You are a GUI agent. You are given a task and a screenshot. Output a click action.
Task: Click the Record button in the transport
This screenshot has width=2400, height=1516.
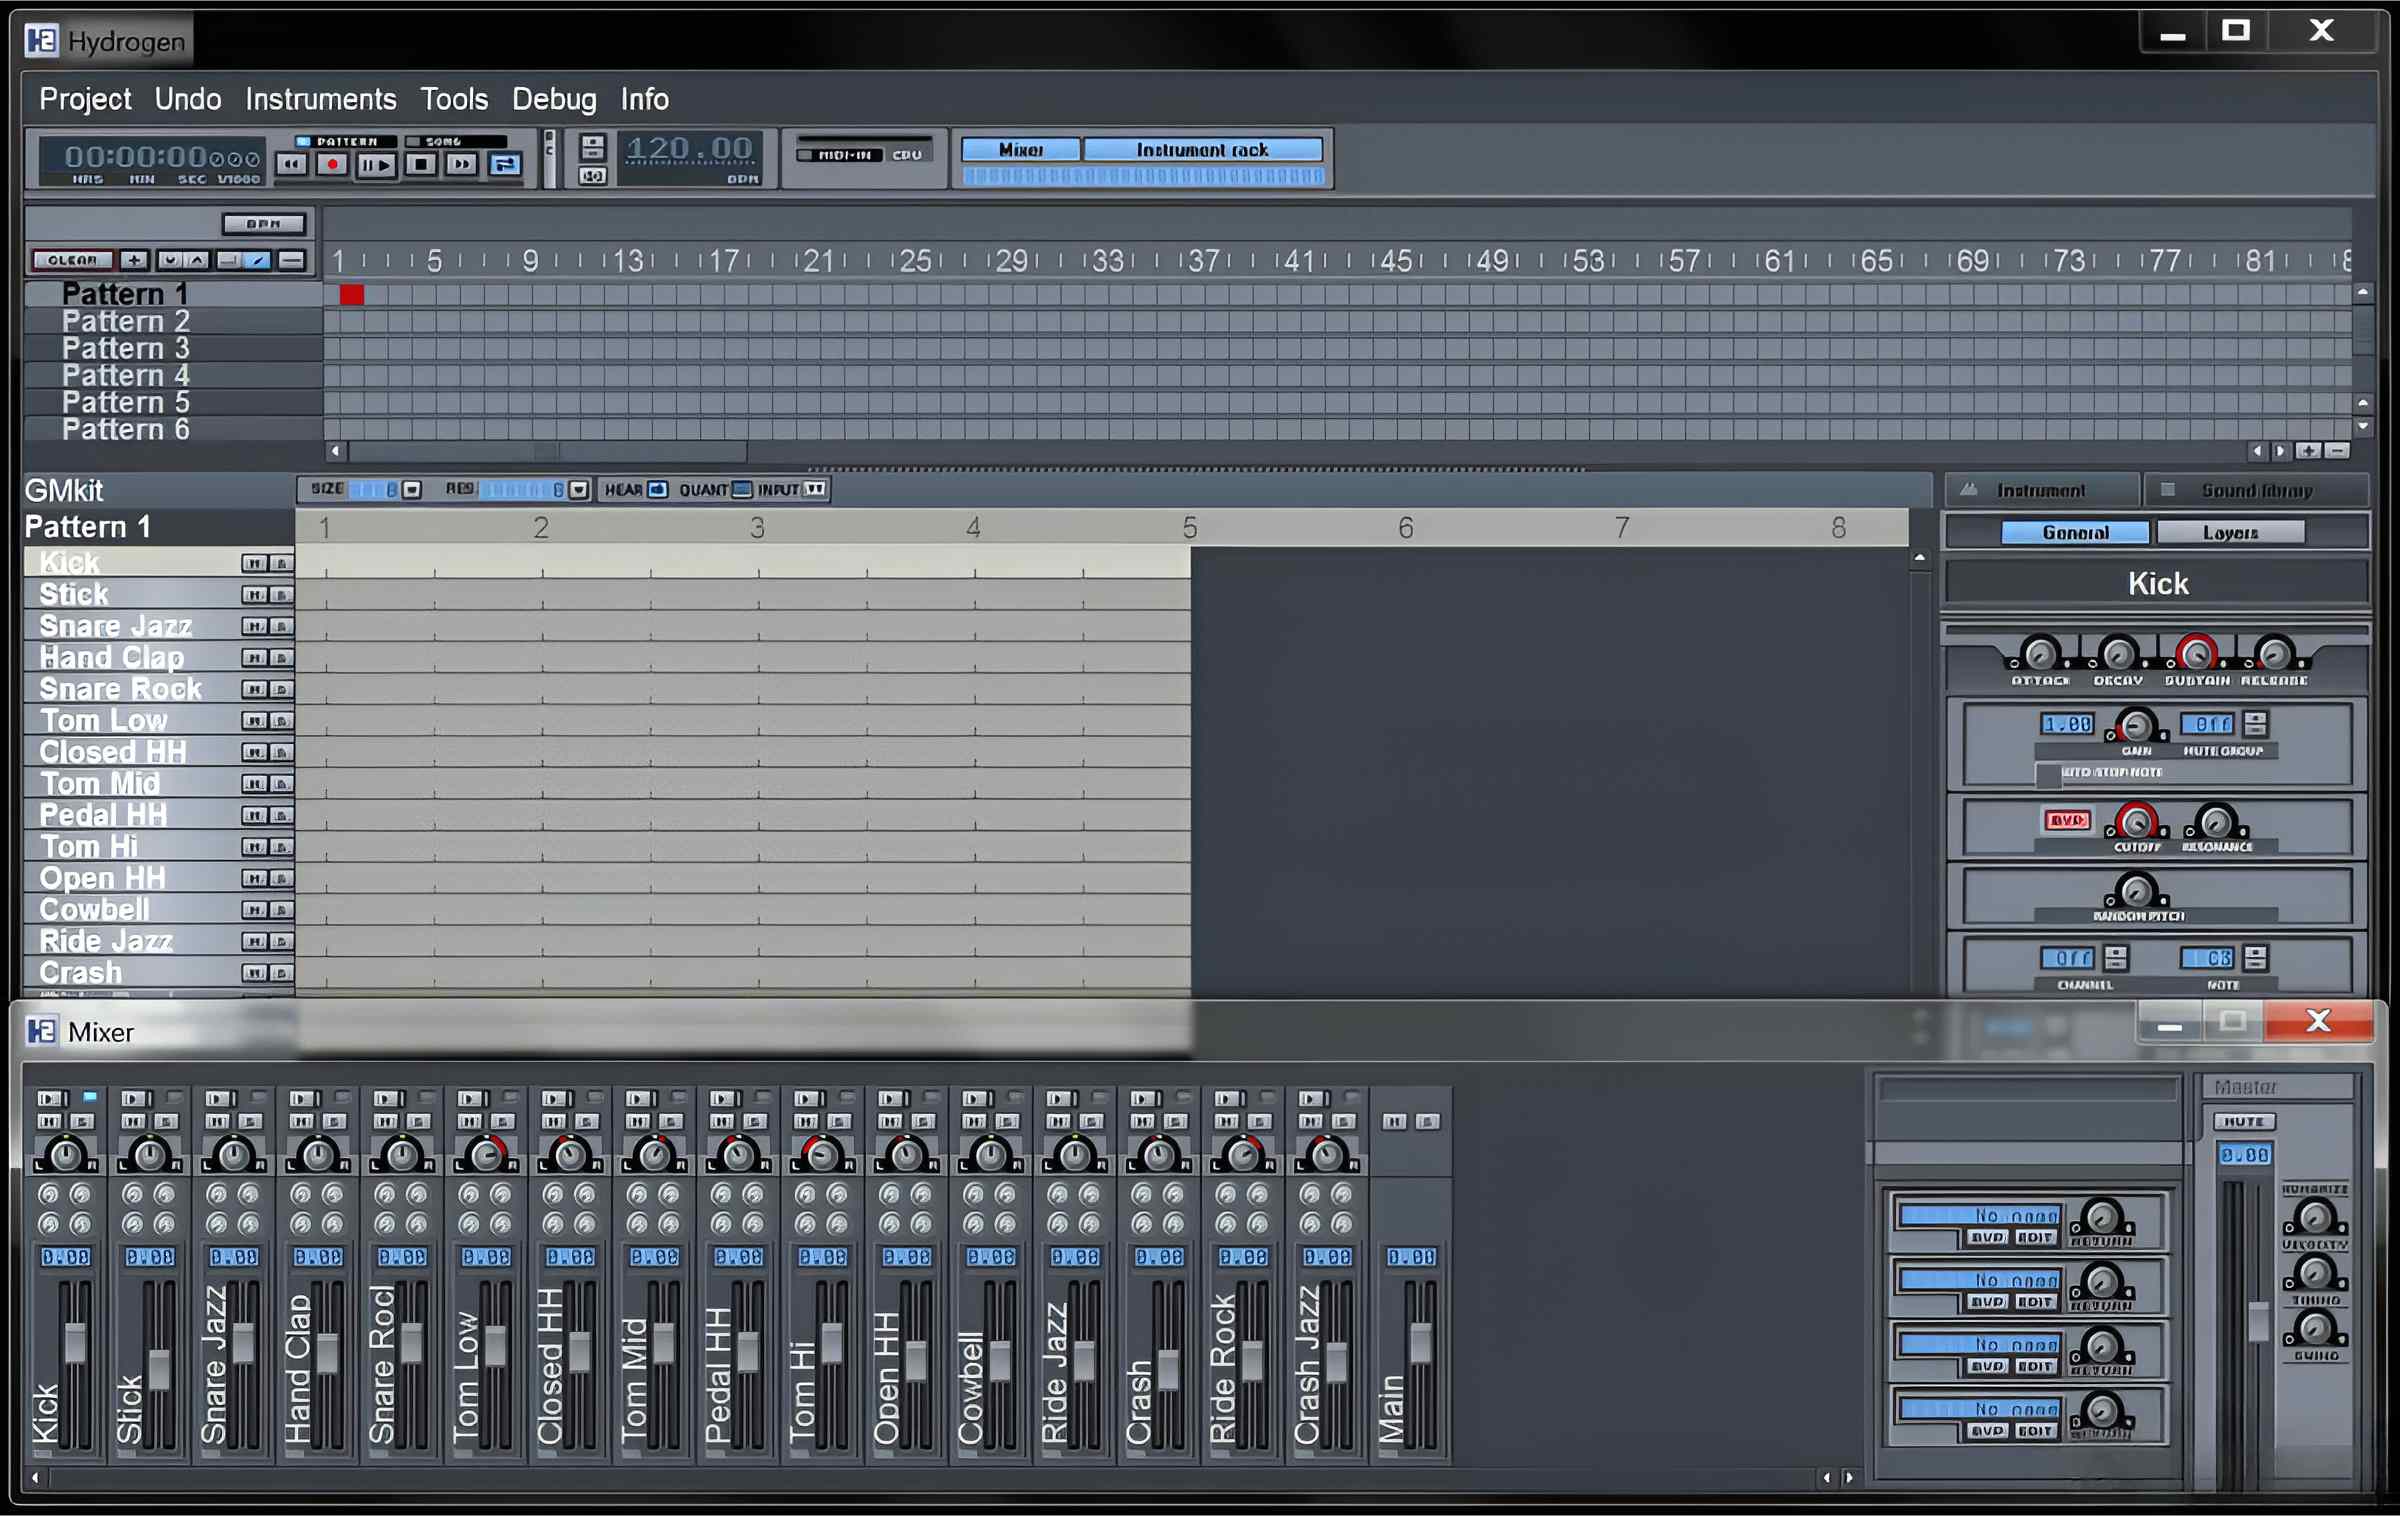[x=332, y=164]
